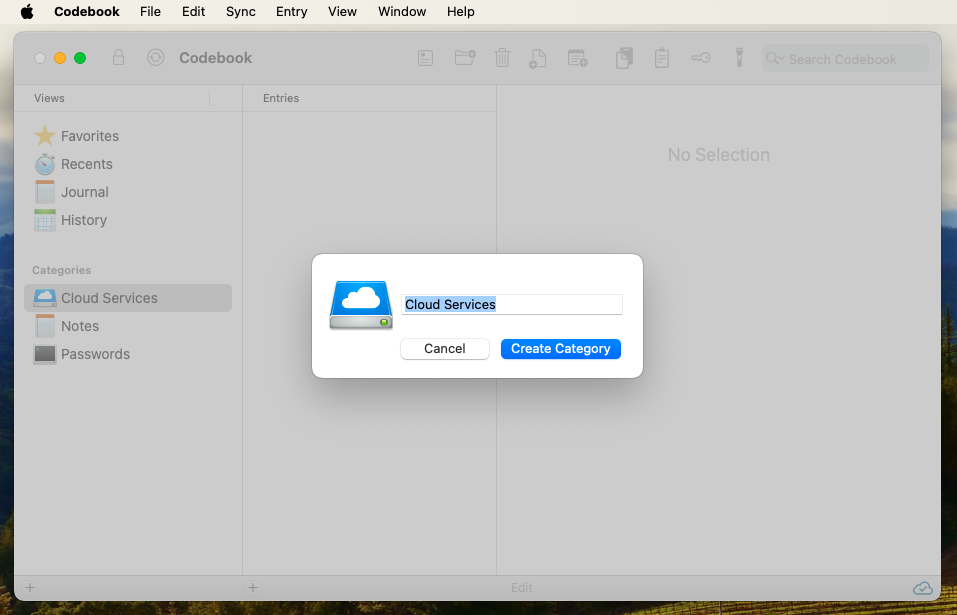This screenshot has height=615, width=957.
Task: Click the lock icon in the toolbar
Action: tap(118, 58)
